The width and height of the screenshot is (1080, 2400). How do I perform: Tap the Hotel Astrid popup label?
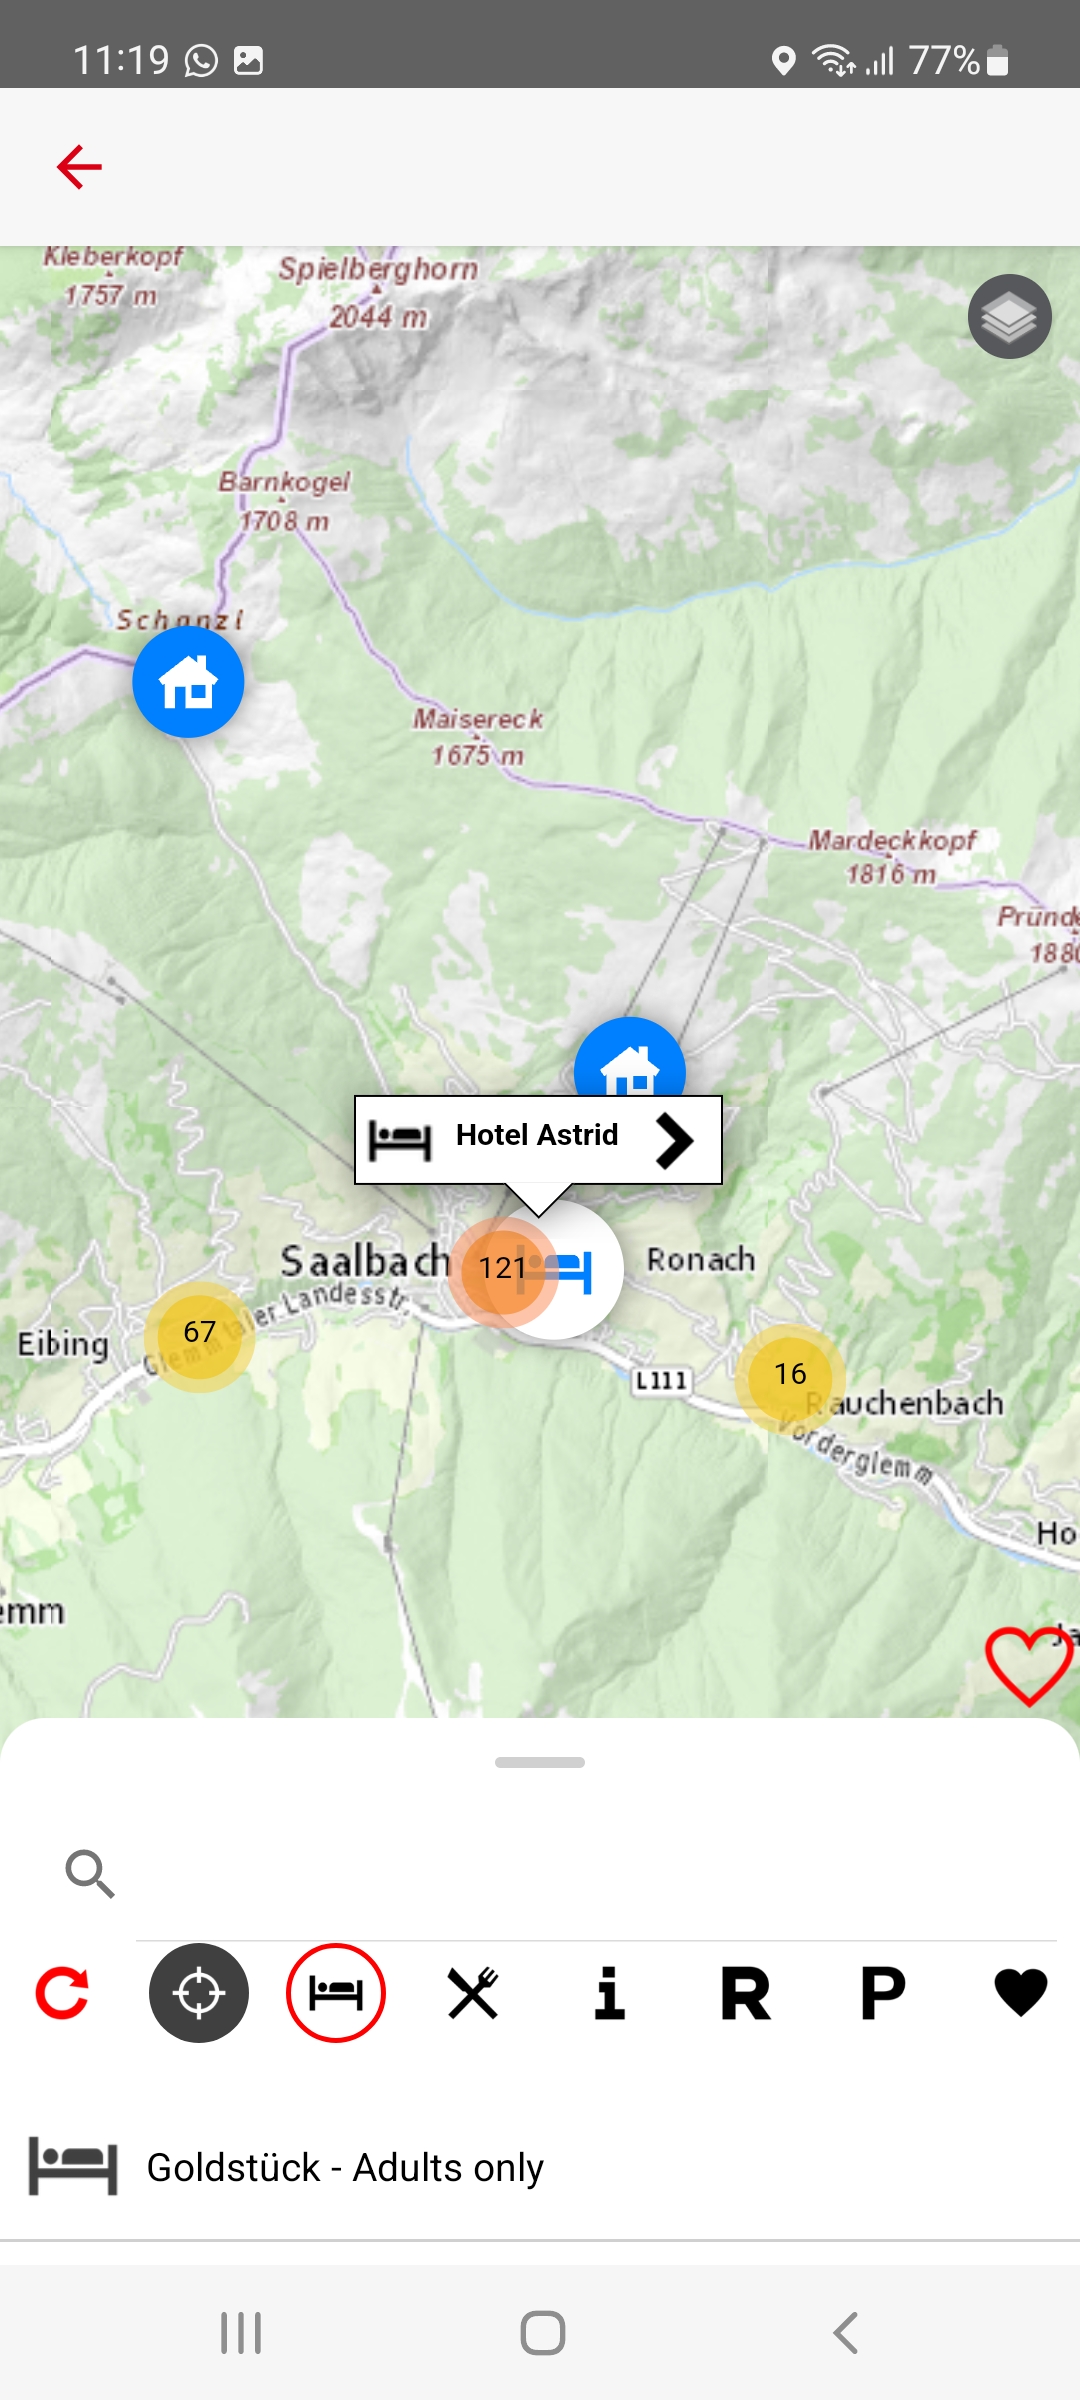click(x=537, y=1135)
